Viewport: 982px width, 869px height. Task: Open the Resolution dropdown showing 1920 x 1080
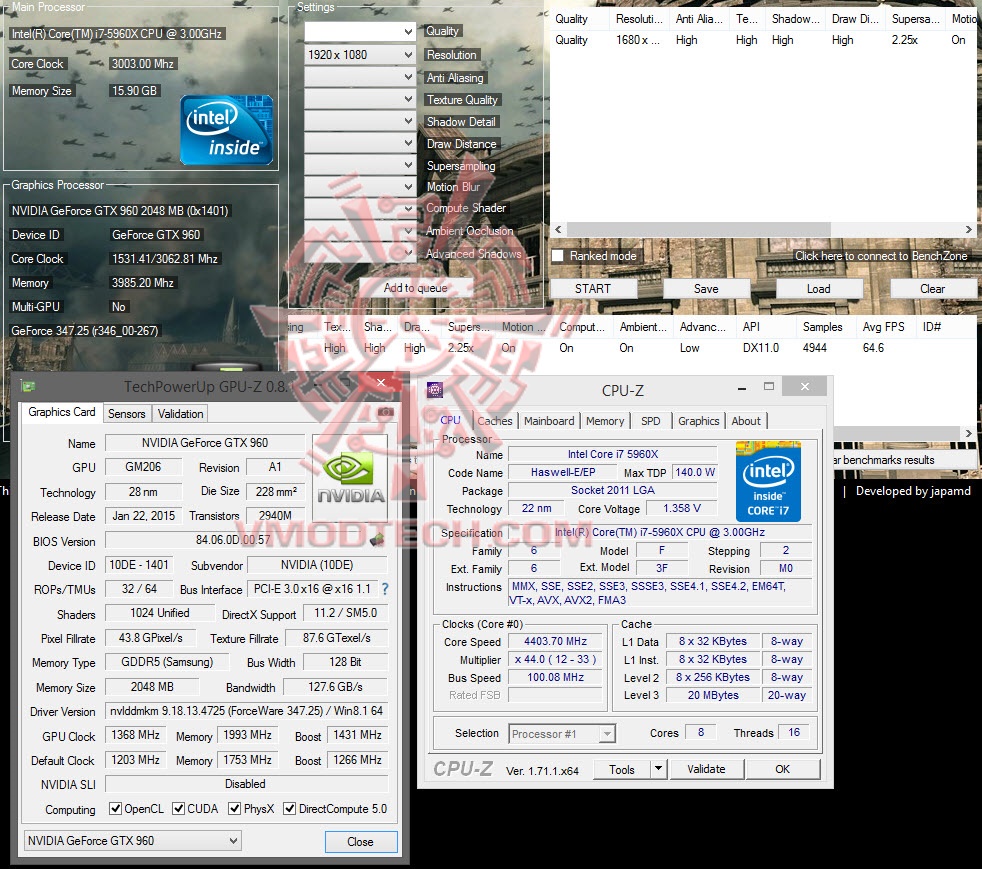point(359,55)
